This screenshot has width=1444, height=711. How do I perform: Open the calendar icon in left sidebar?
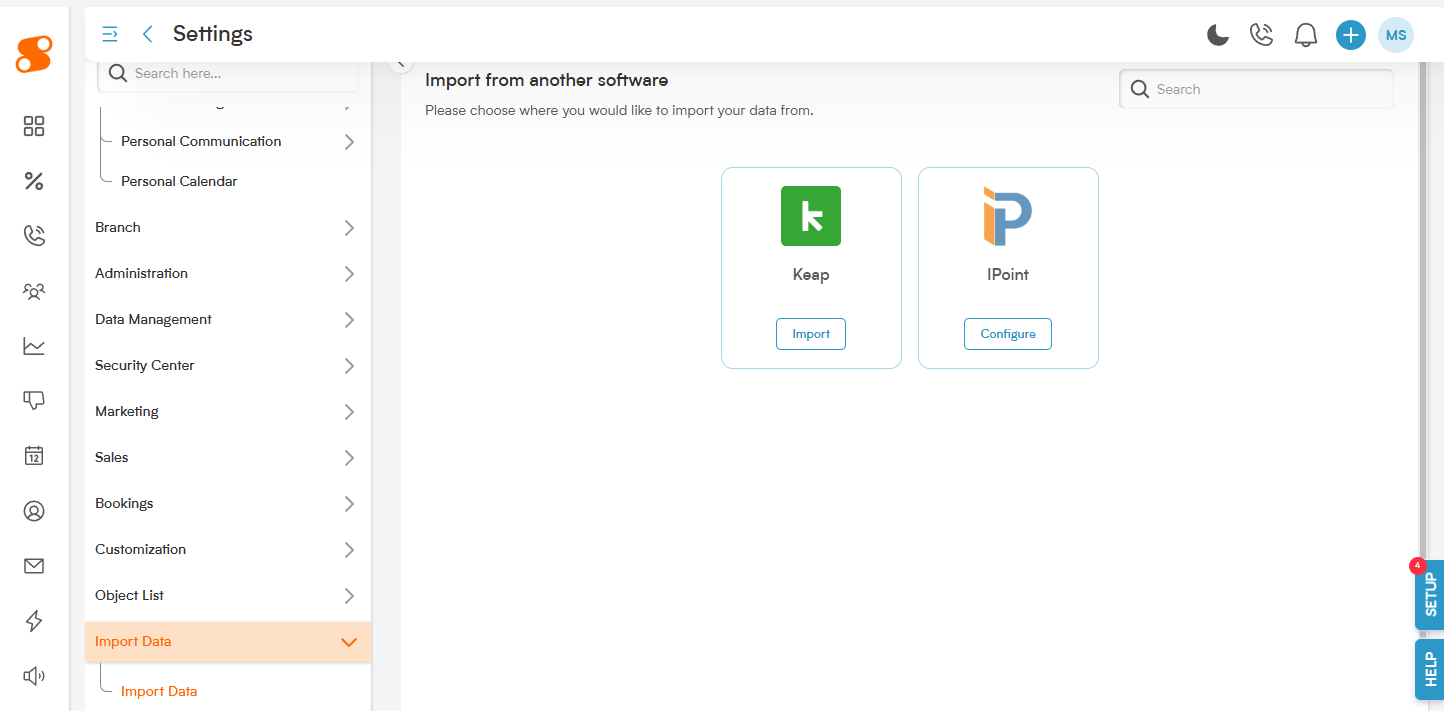(34, 456)
